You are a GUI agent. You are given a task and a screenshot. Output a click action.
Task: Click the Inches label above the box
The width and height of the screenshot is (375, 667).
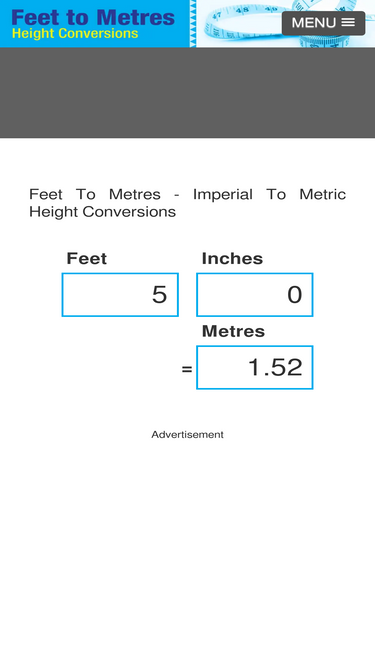[232, 259]
